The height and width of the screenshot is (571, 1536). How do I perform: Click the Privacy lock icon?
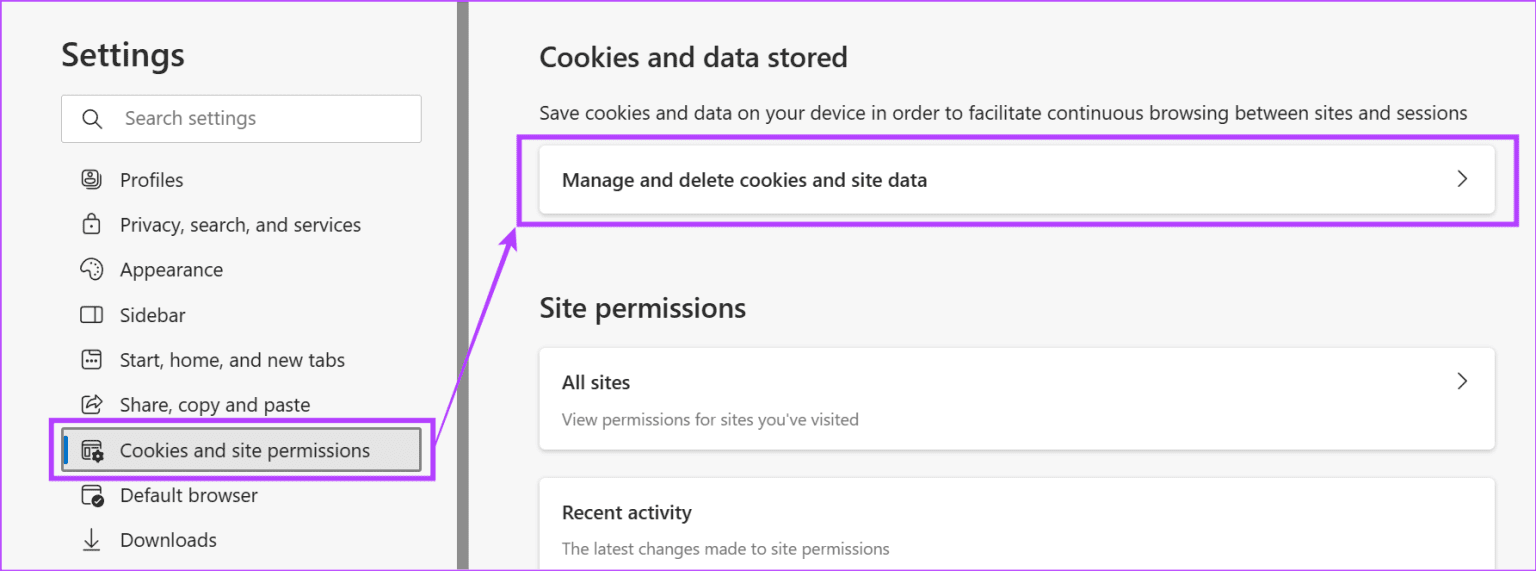(x=91, y=225)
